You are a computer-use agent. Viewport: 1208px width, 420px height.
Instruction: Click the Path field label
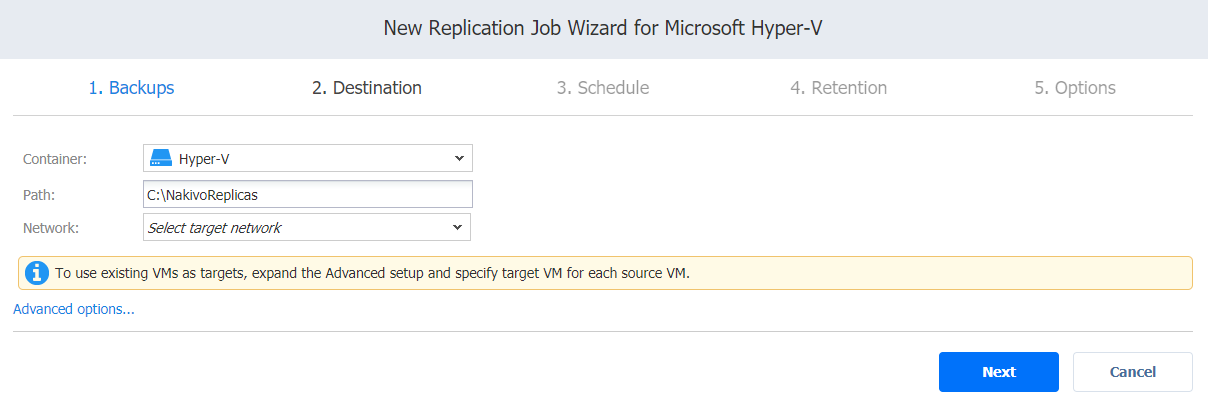pos(38,194)
